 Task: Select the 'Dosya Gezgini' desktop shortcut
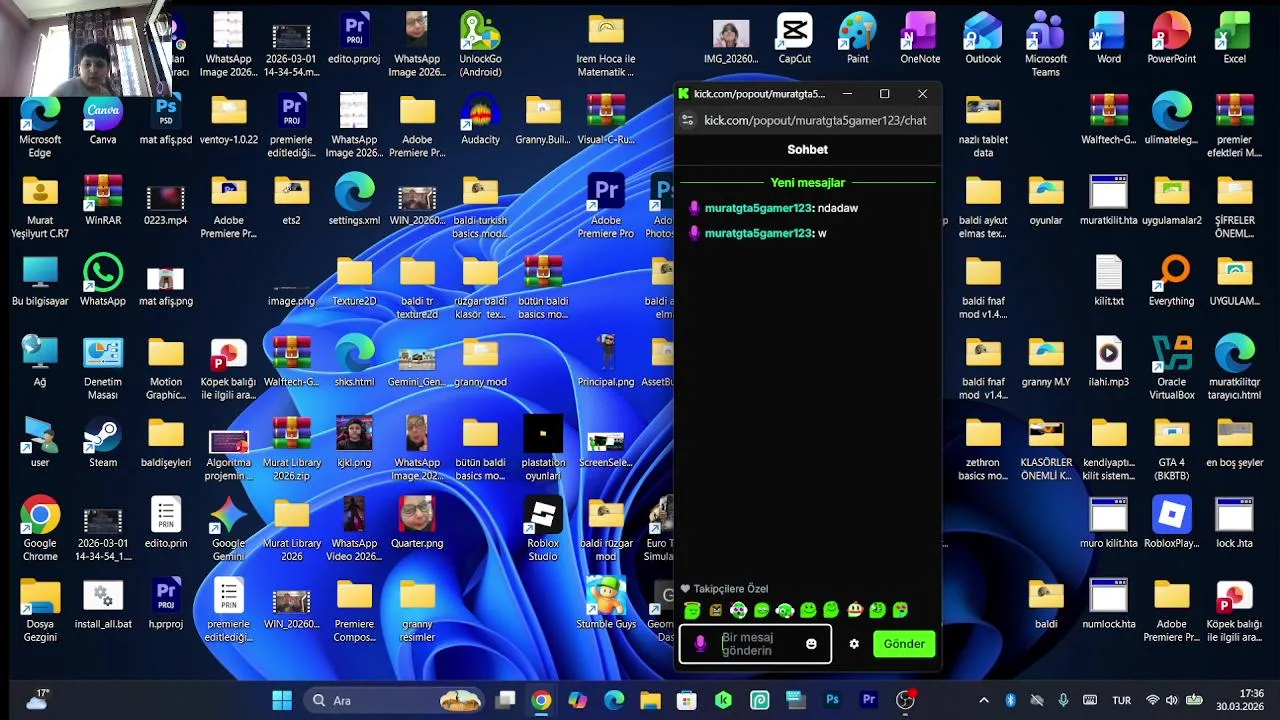coord(40,610)
